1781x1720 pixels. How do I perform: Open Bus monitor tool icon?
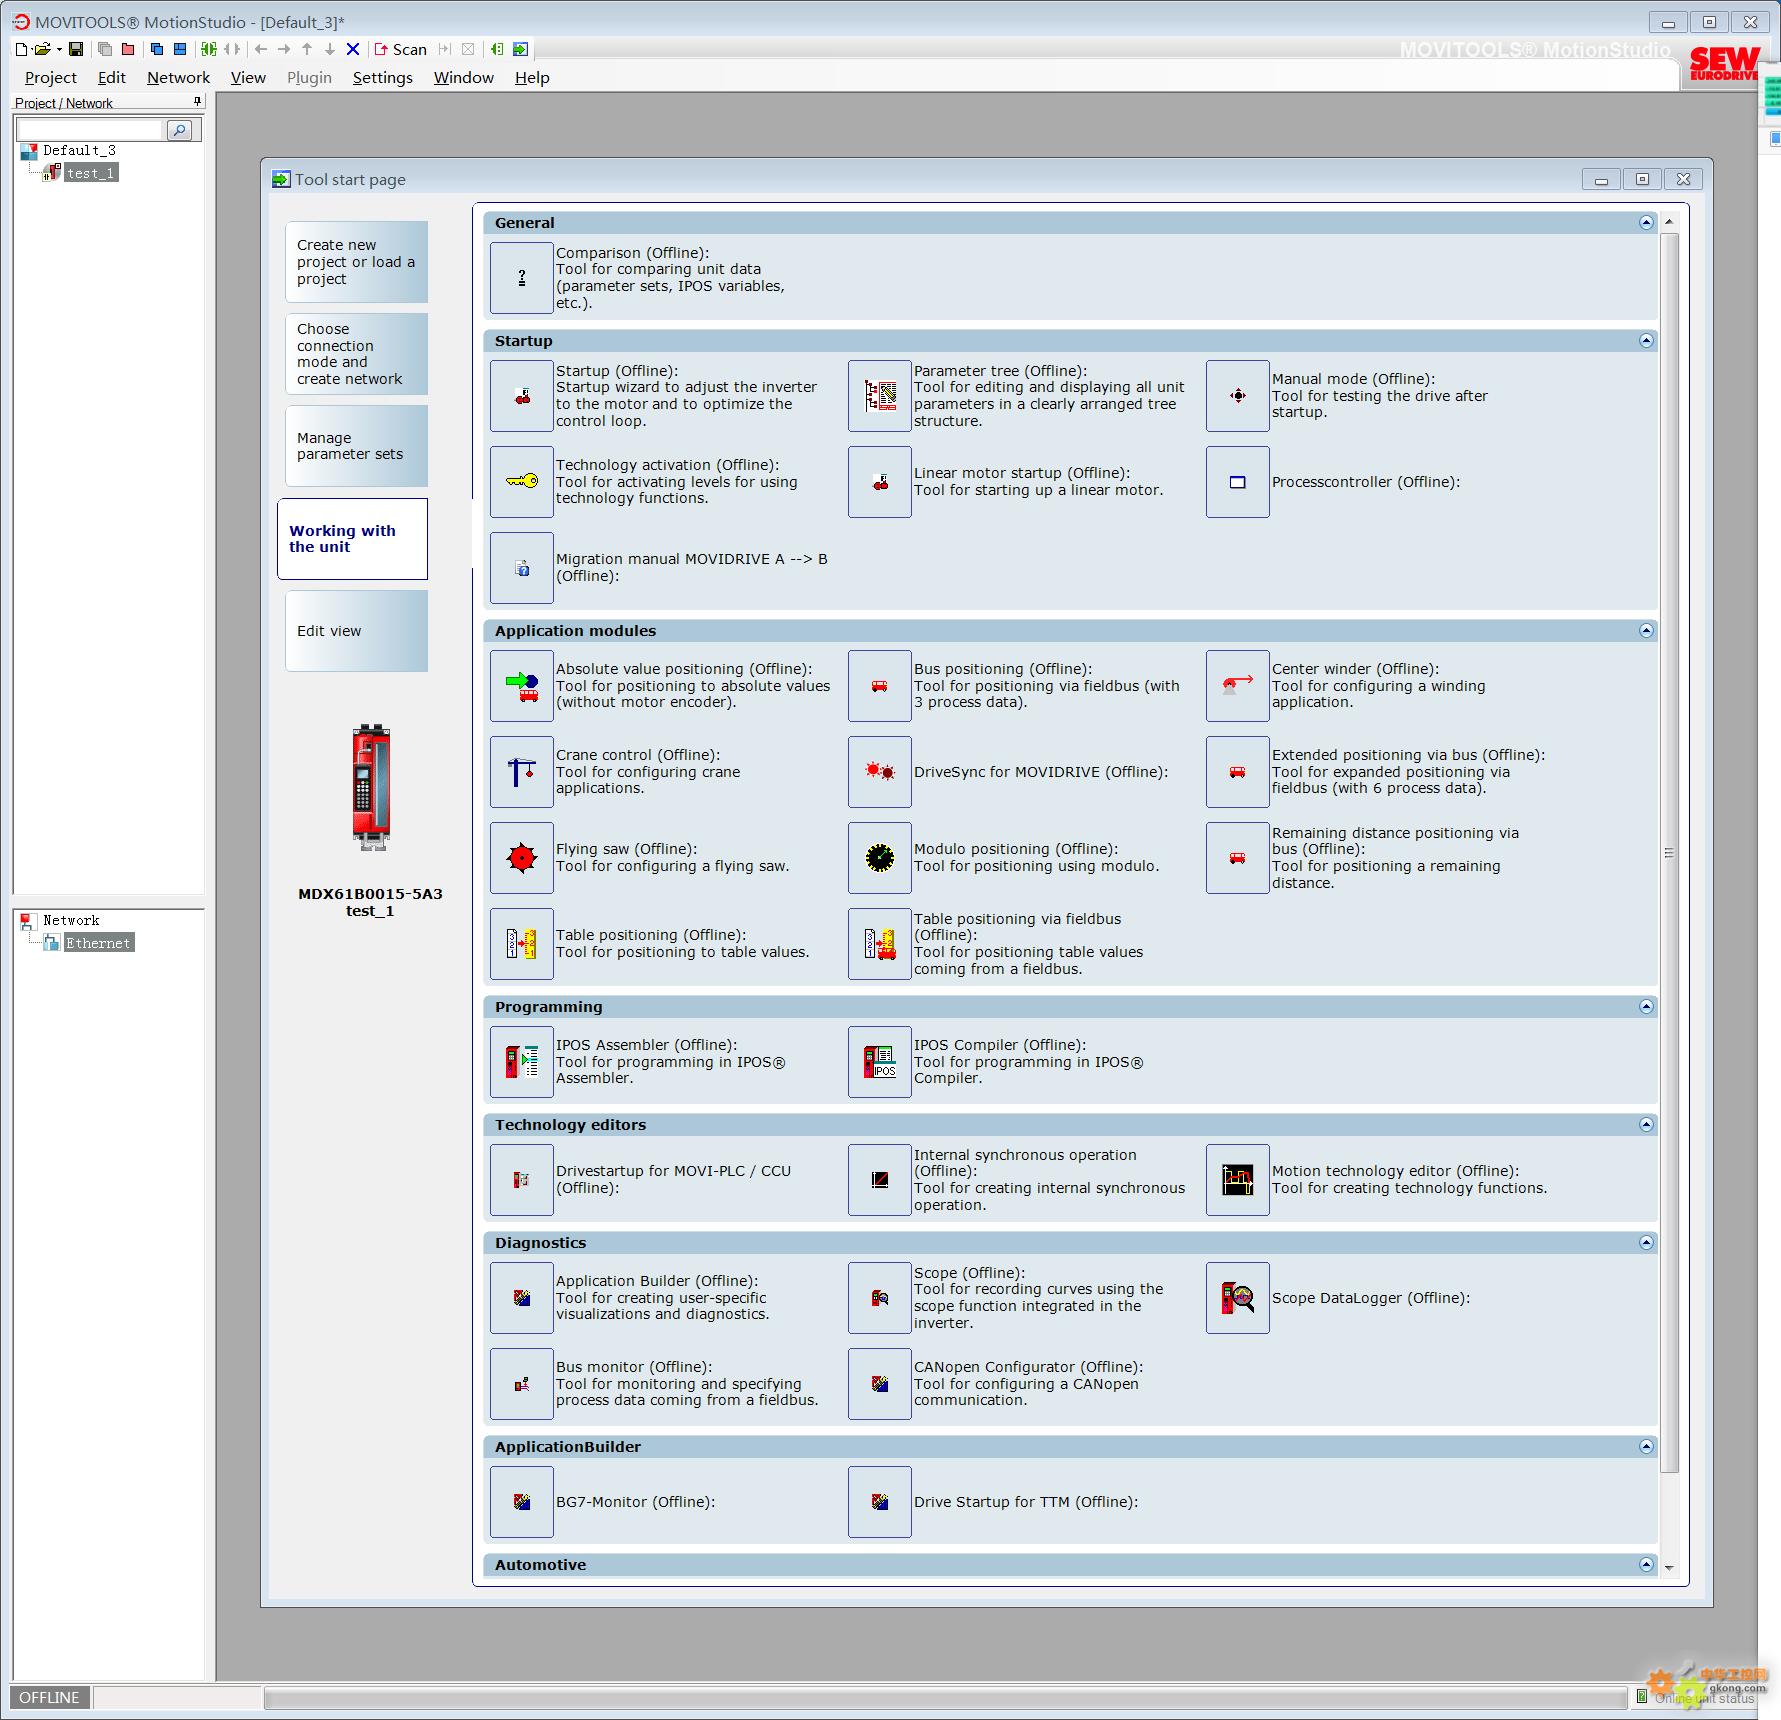coord(522,1384)
